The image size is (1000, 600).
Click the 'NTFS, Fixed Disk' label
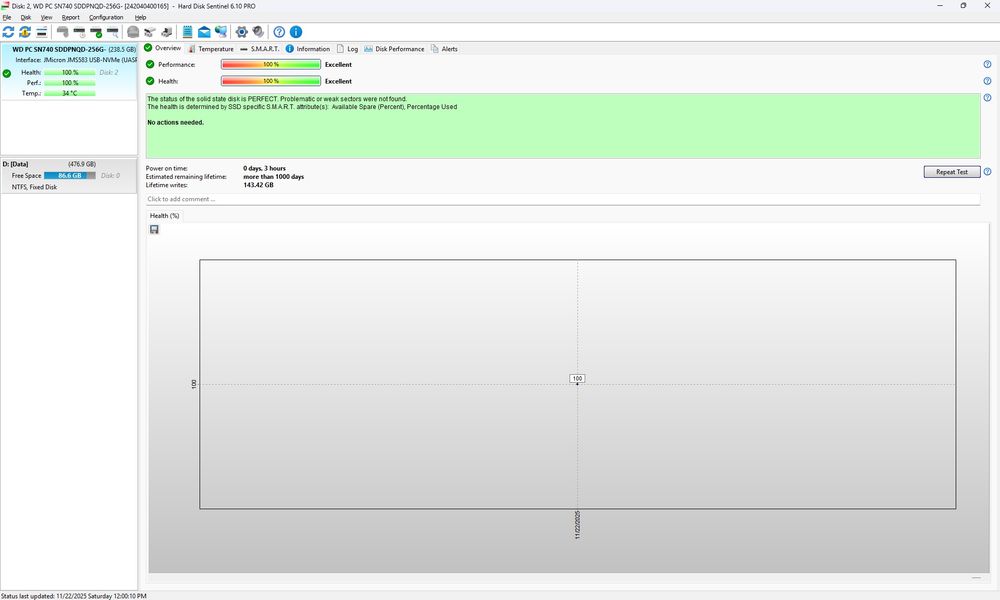coord(34,187)
